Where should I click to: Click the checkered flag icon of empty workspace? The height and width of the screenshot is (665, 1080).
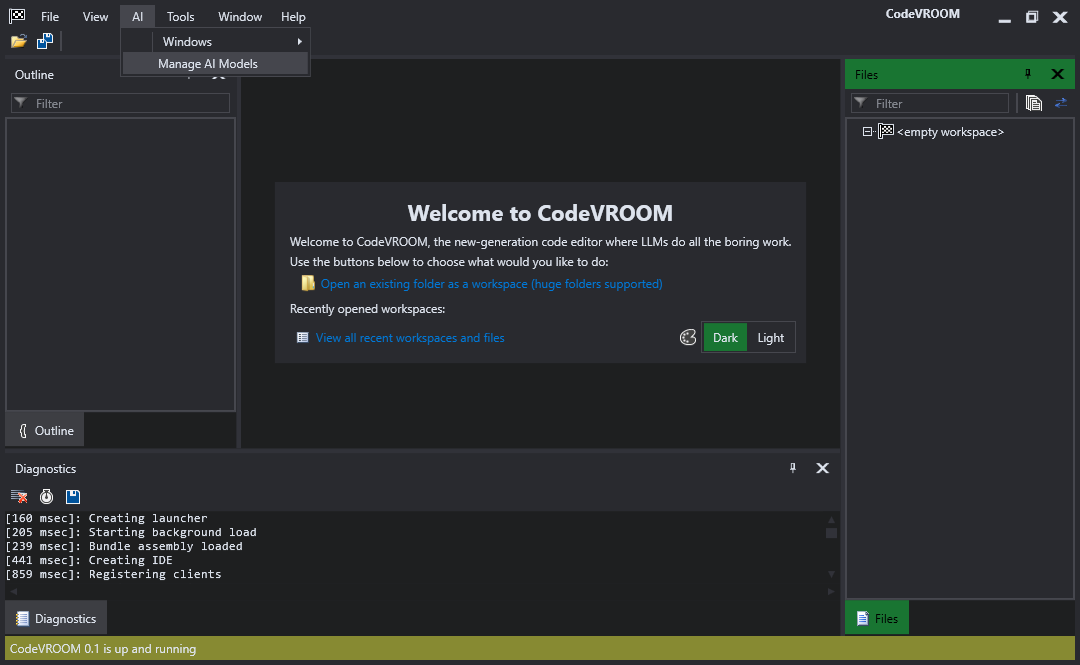pyautogui.click(x=886, y=131)
